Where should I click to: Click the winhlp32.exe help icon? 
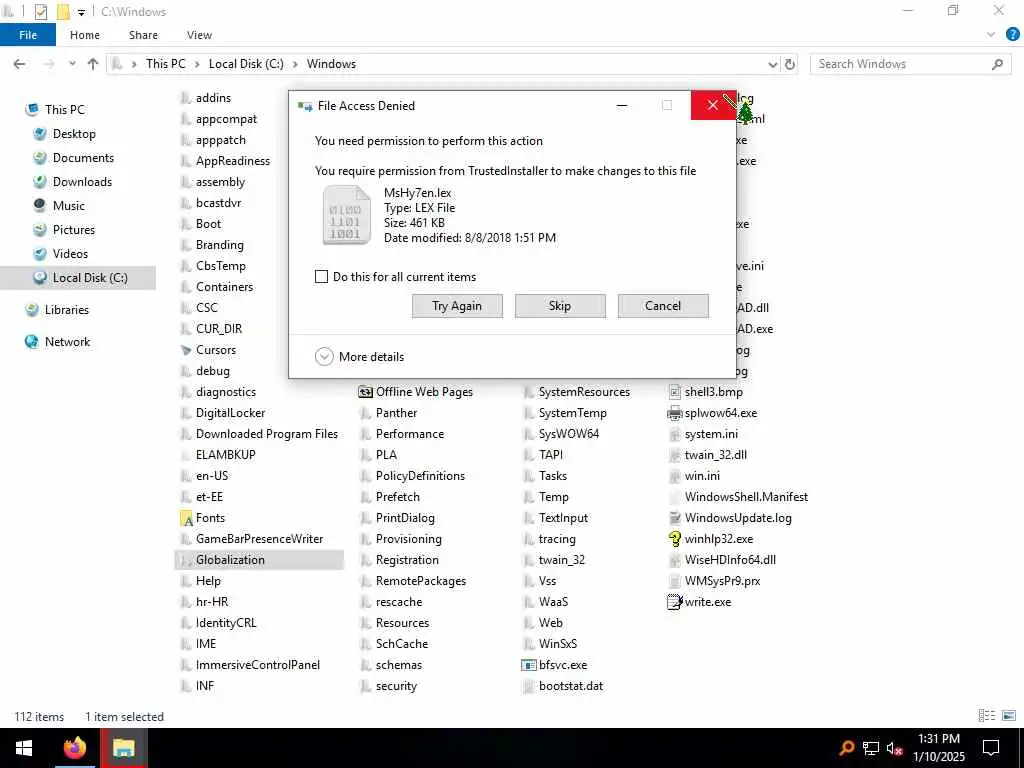point(675,539)
